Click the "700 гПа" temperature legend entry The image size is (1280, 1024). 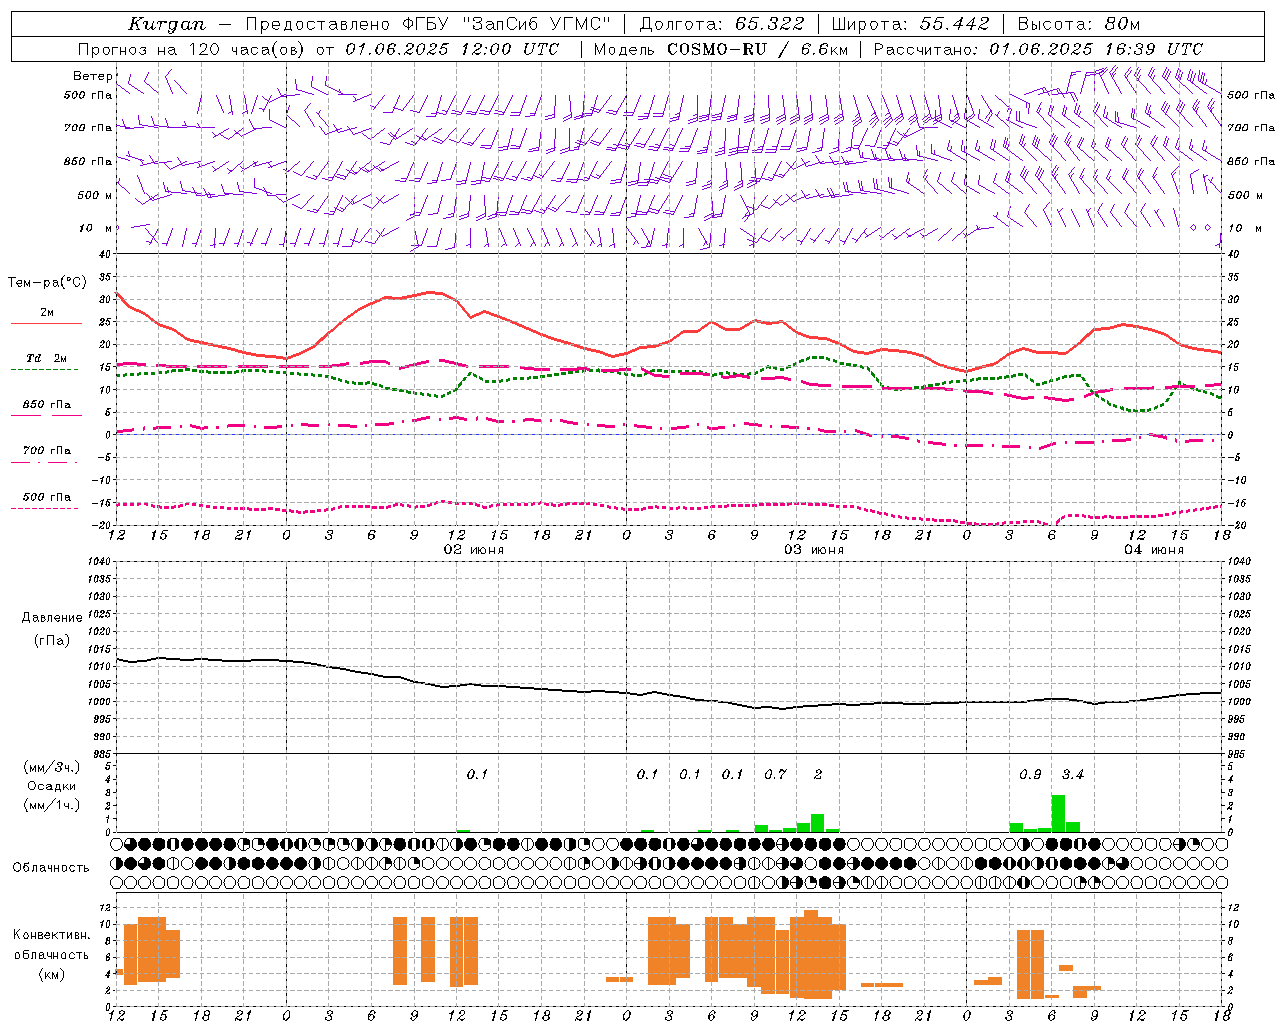pyautogui.click(x=47, y=450)
